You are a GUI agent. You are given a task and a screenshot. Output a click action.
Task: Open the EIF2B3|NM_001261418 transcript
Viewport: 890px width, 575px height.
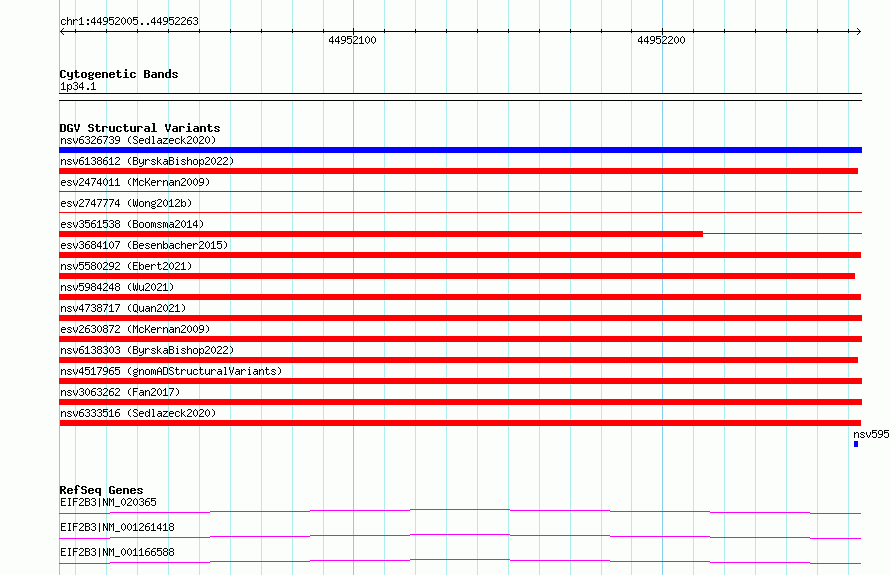tap(117, 527)
